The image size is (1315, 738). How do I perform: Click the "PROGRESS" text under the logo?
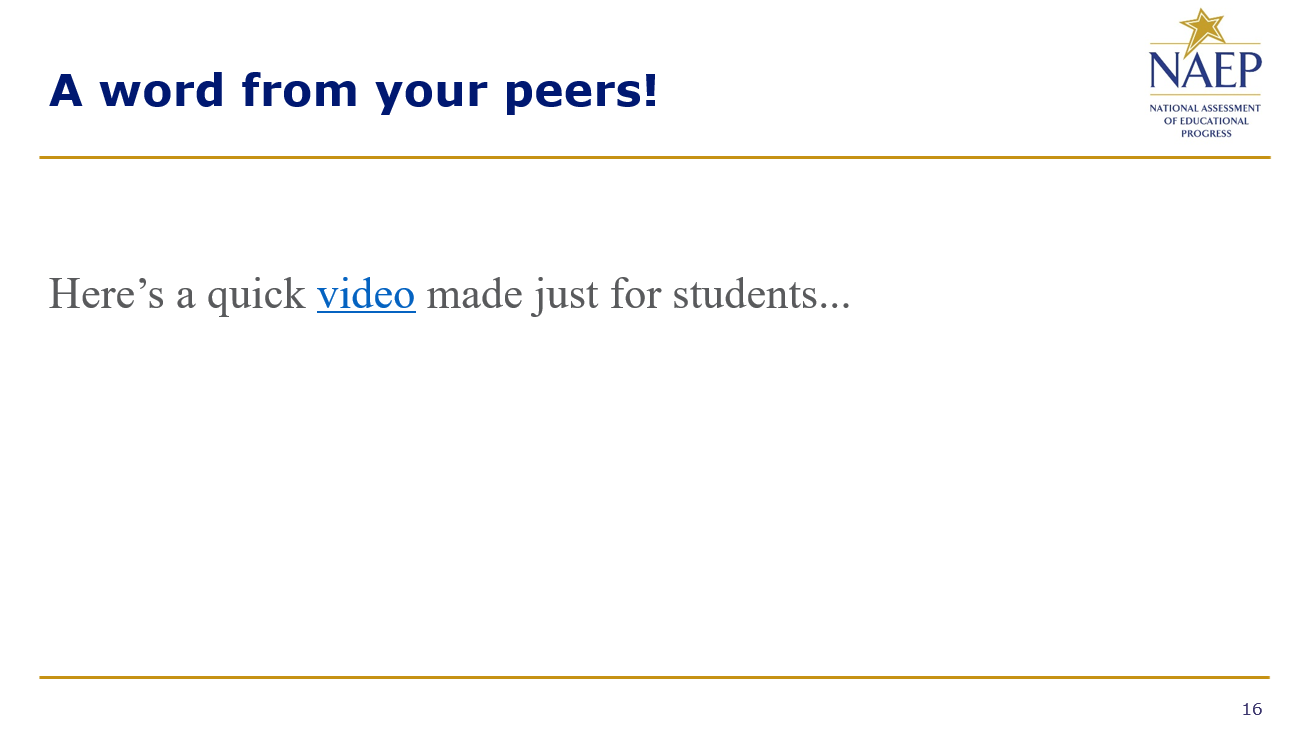(x=1205, y=134)
